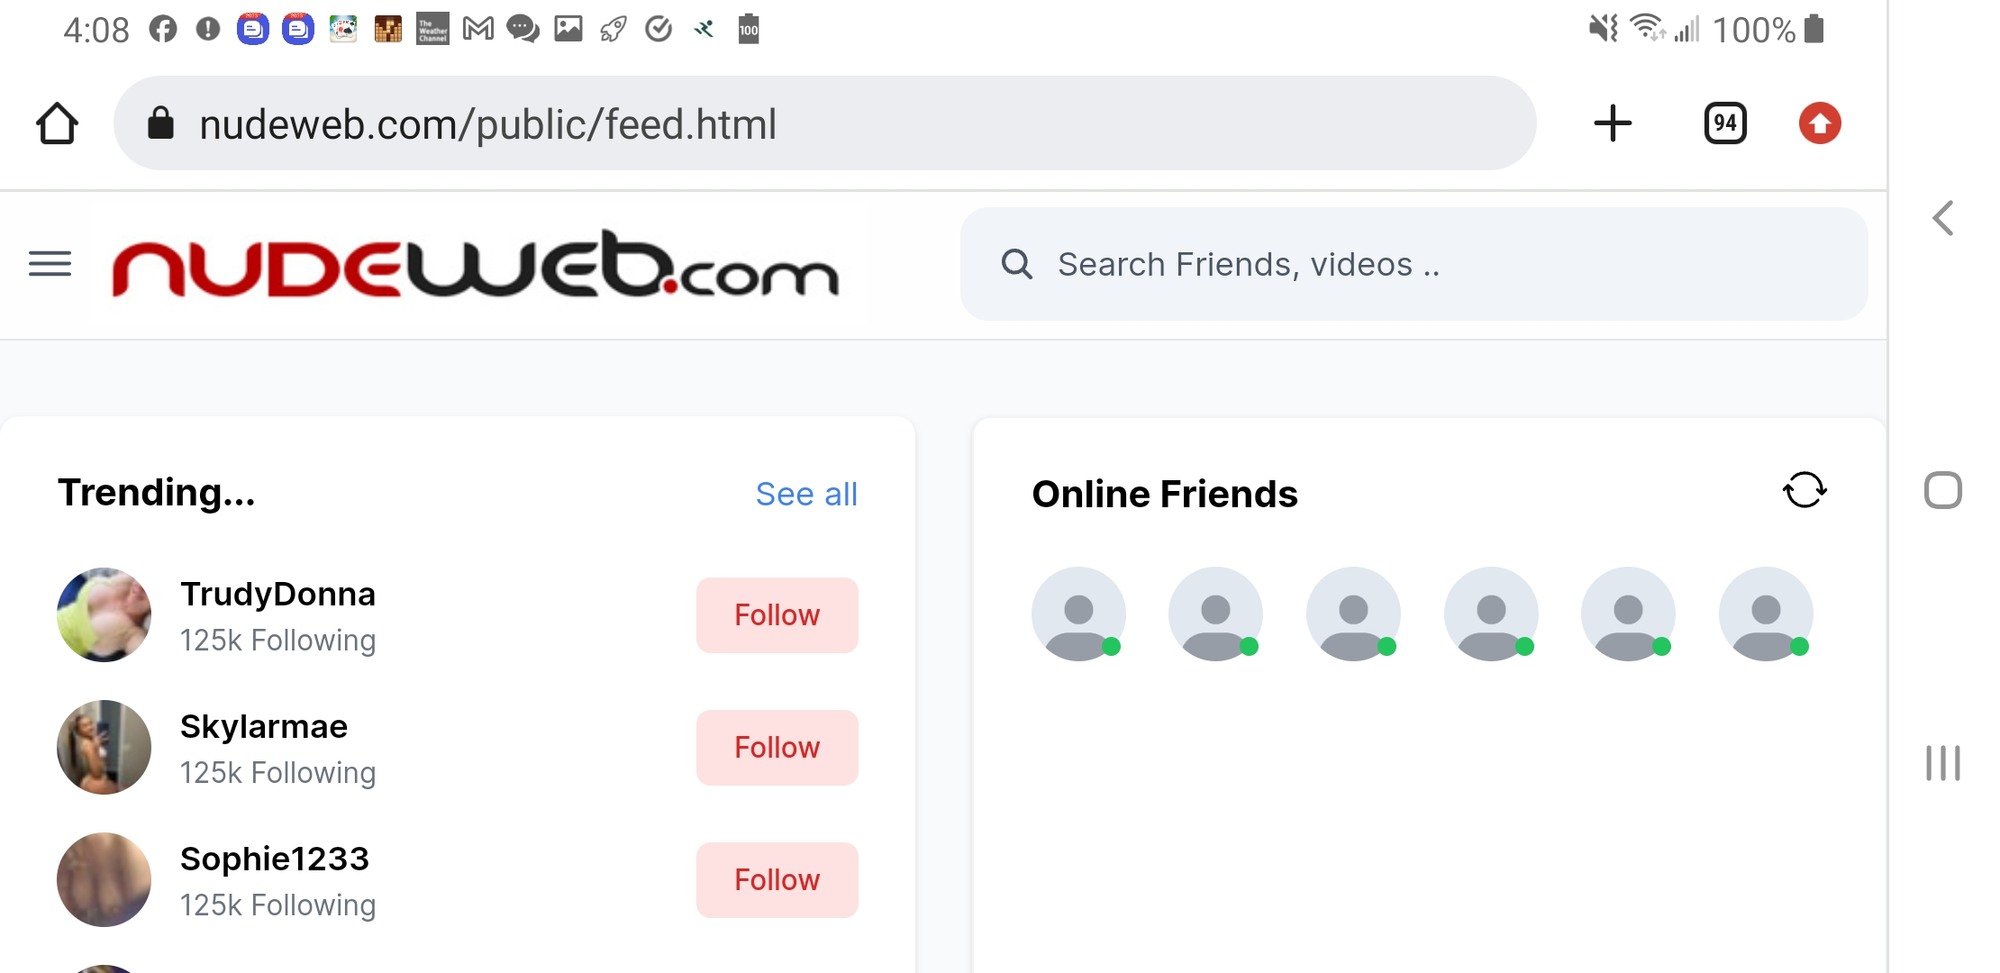Click the search magnifier icon

pyautogui.click(x=1016, y=264)
